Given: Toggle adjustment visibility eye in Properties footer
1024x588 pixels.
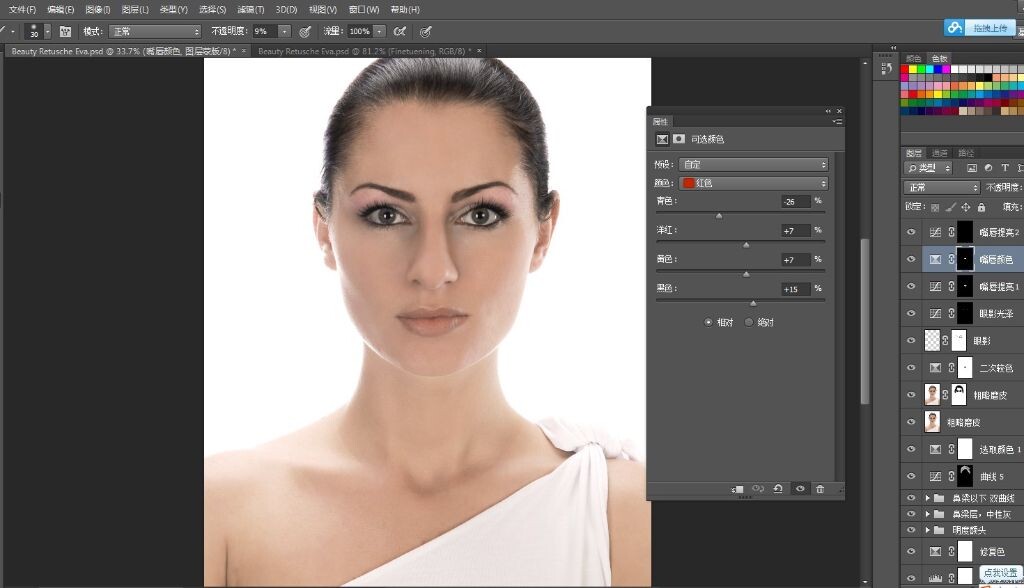Looking at the screenshot, I should [x=800, y=489].
